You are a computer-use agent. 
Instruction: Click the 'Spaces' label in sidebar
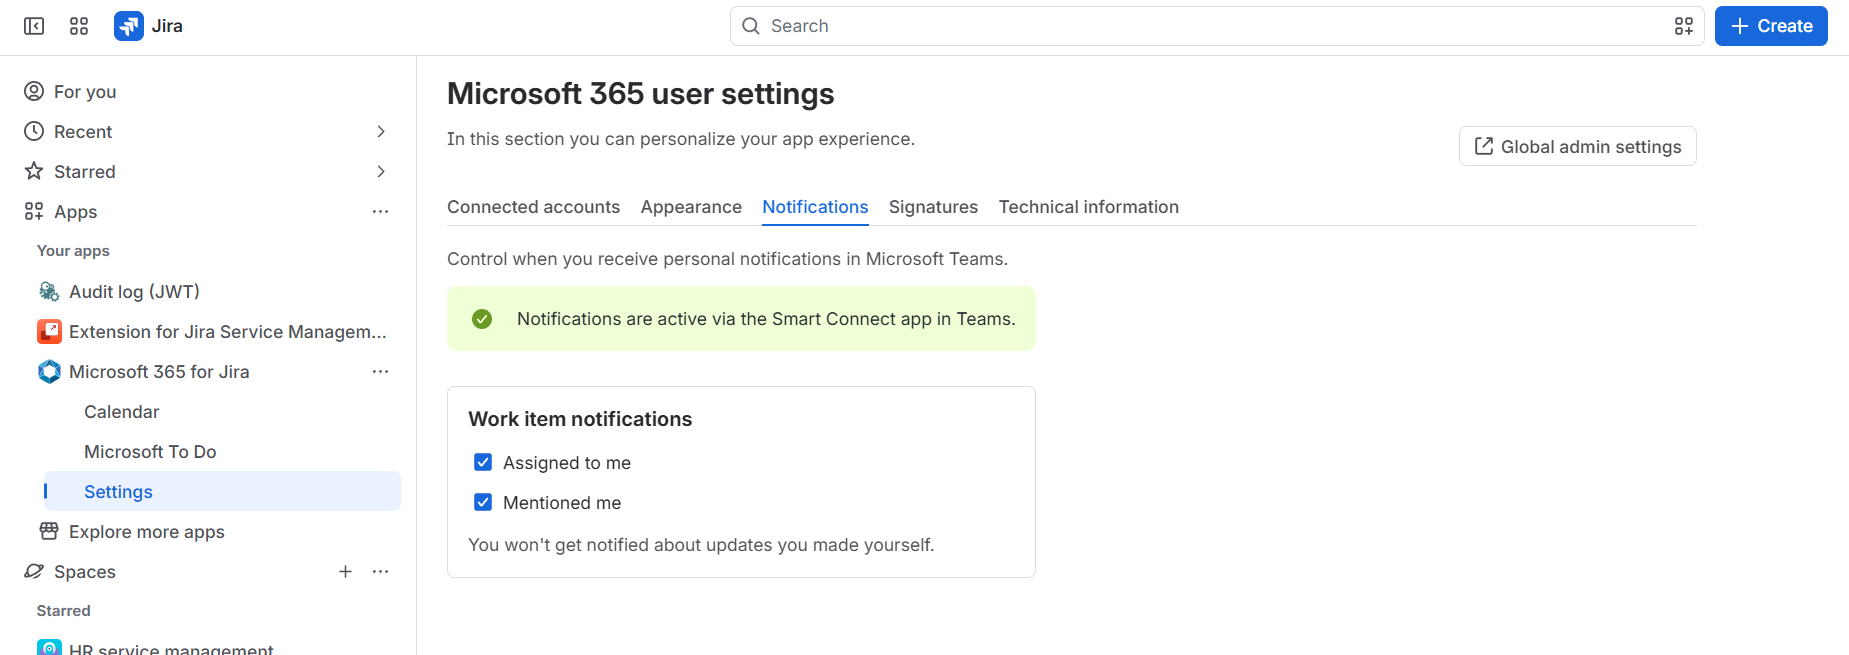coord(85,572)
